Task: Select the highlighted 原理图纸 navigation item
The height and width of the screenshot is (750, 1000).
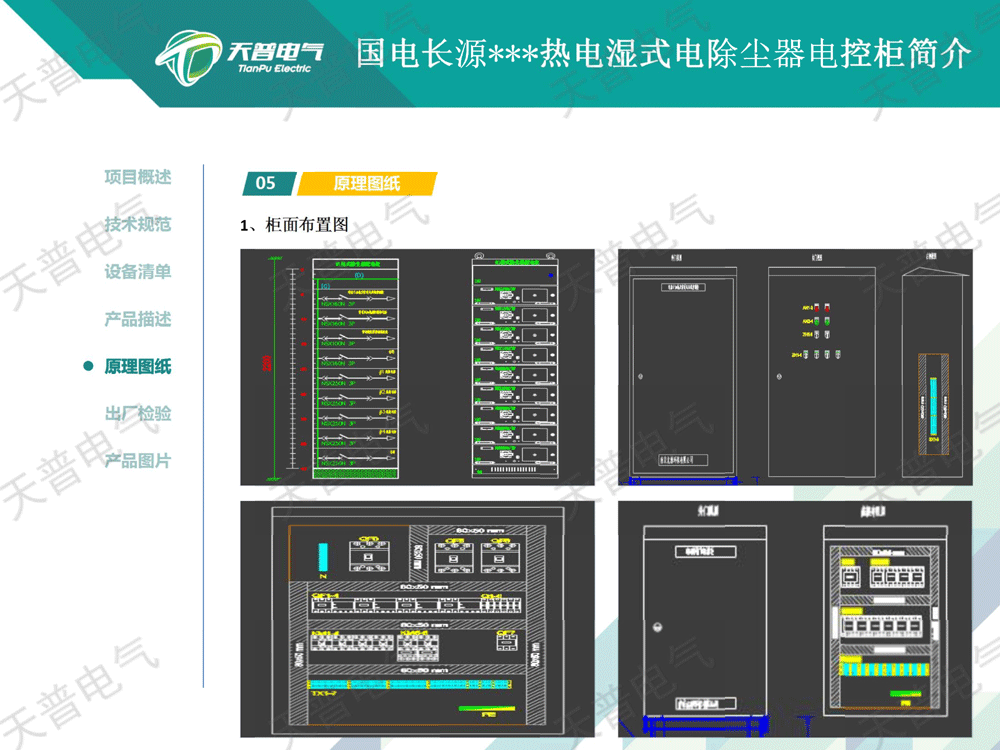Action: click(x=138, y=366)
